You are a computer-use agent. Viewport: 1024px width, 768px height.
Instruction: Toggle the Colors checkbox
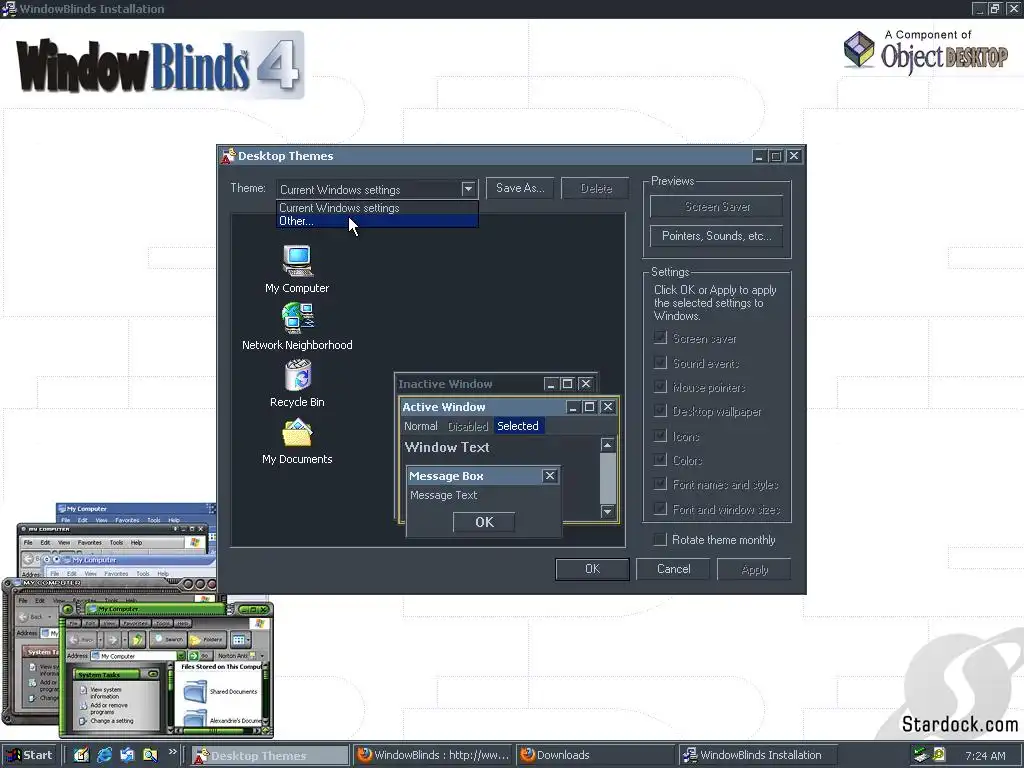coord(660,460)
